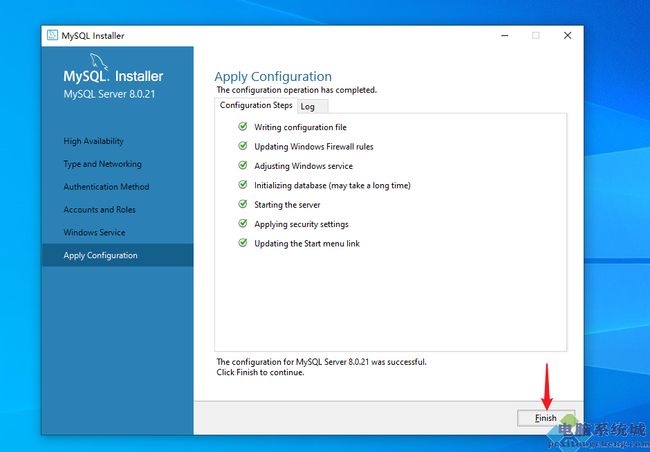Click 'MySQL Server 8.0.21' sidebar subtitle
Image resolution: width=650 pixels, height=452 pixels.
pos(109,94)
